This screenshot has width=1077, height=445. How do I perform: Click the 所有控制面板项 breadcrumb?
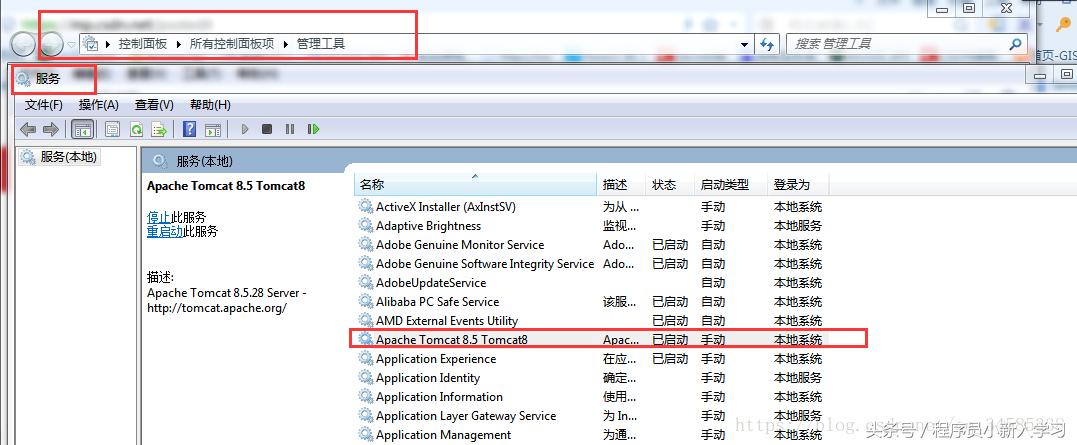click(x=231, y=44)
